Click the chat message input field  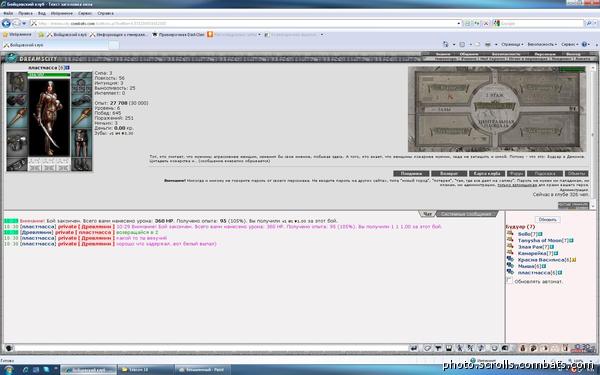211,348
